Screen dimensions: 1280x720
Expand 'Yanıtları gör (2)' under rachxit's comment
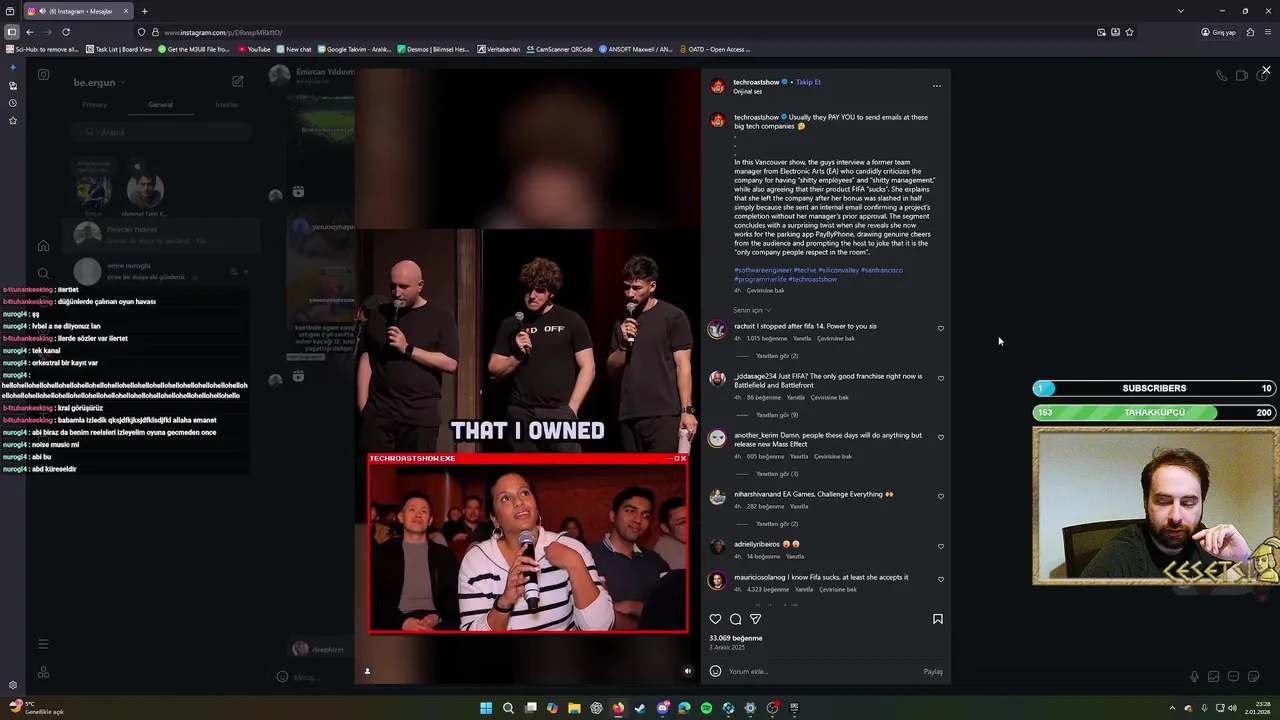tap(776, 356)
